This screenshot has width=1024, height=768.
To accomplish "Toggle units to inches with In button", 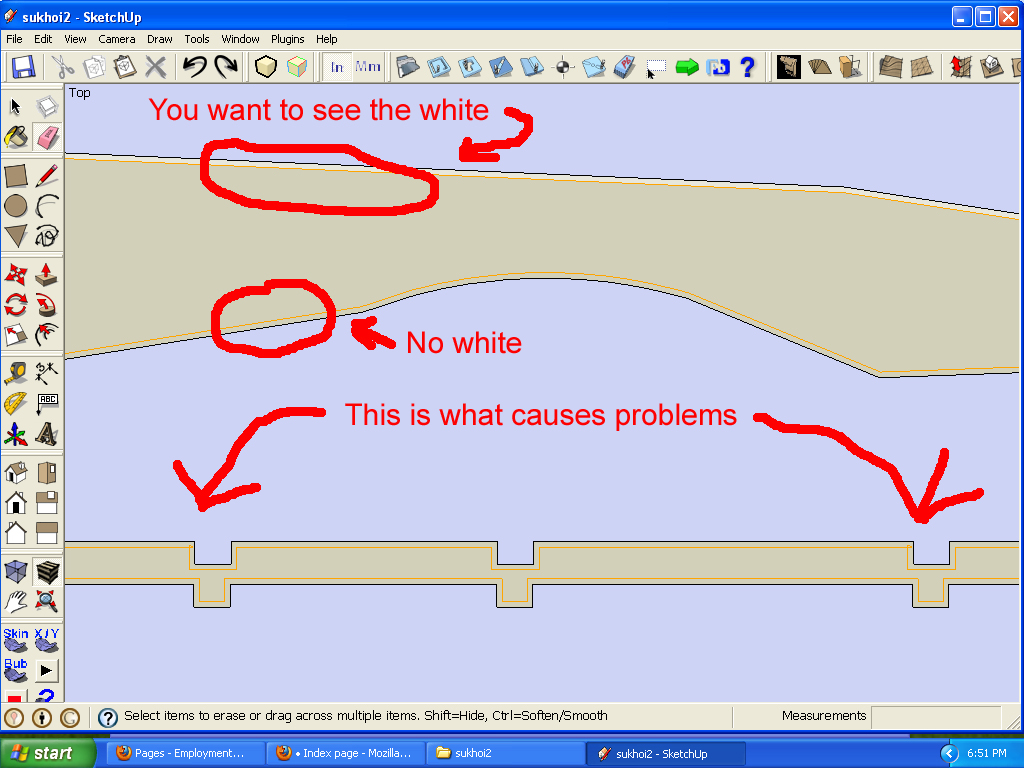I will 337,67.
